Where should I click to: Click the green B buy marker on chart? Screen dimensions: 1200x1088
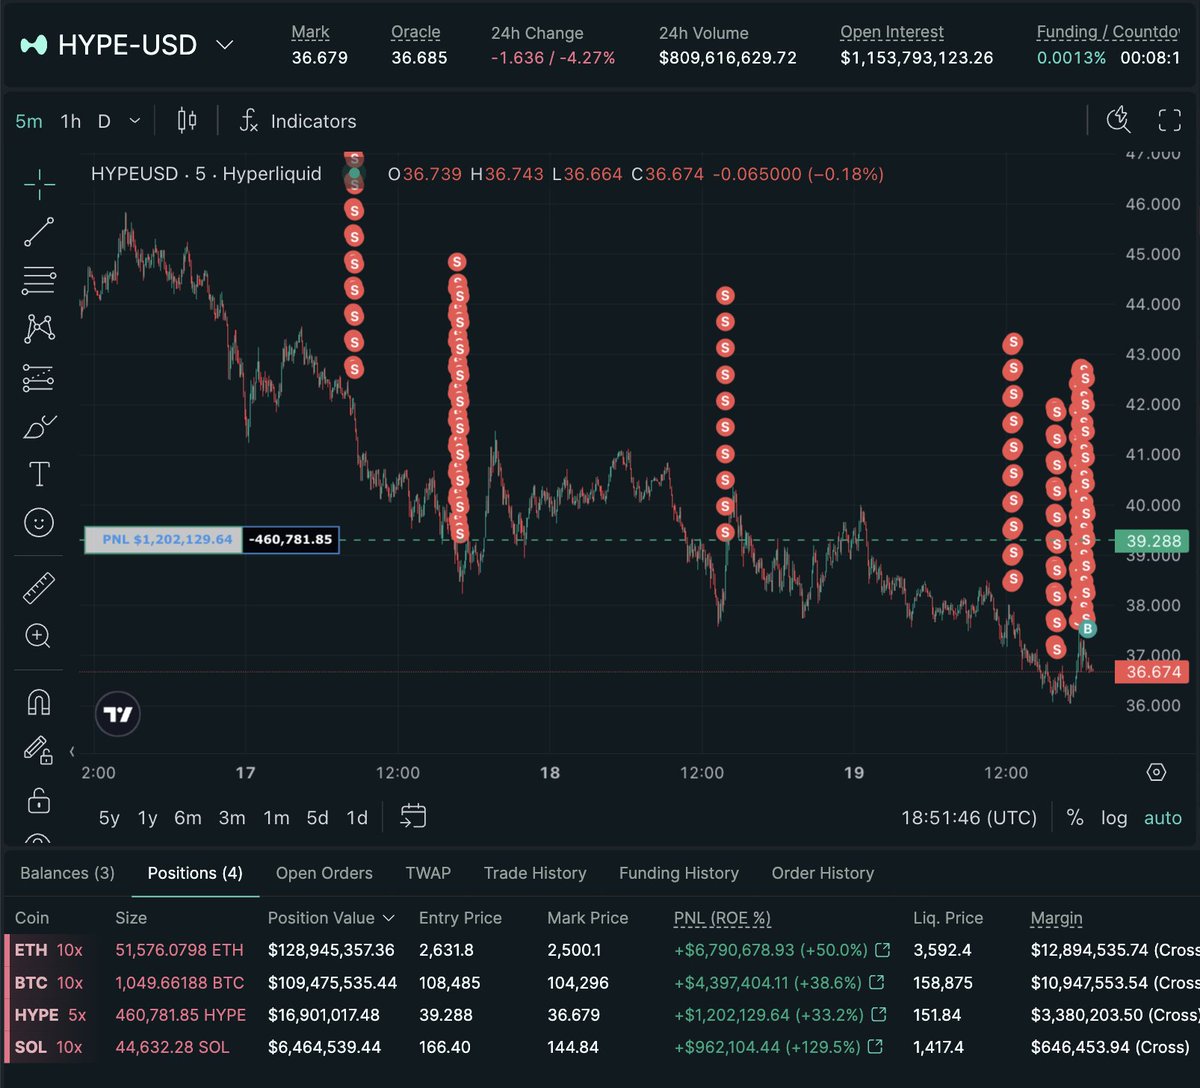[1088, 629]
